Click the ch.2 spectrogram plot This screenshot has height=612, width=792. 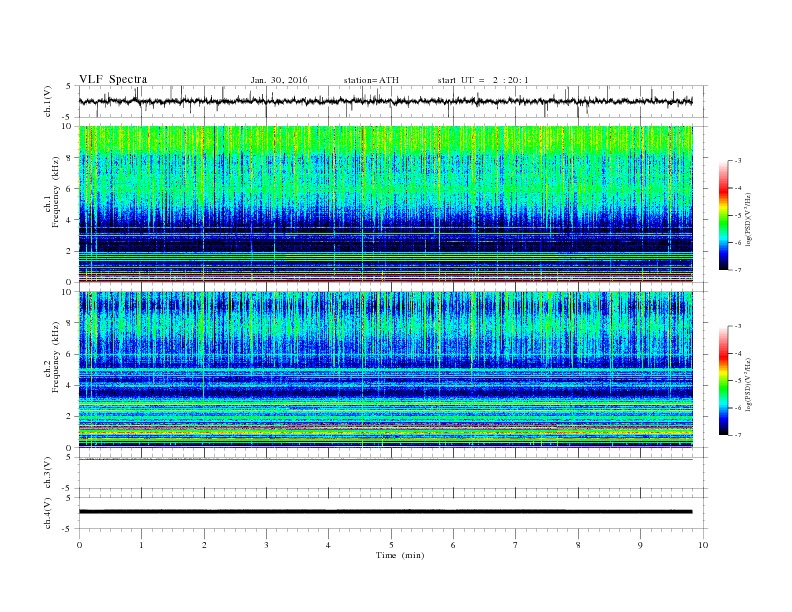(385, 369)
